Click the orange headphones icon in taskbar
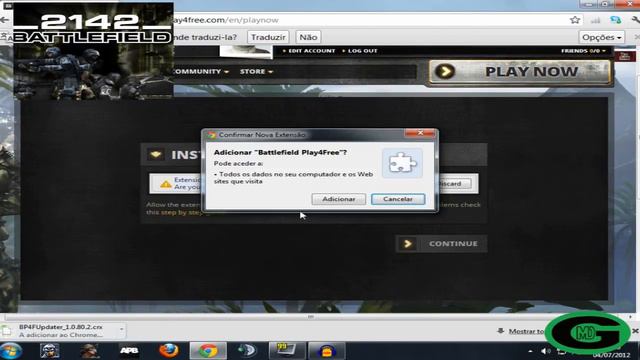 327,351
